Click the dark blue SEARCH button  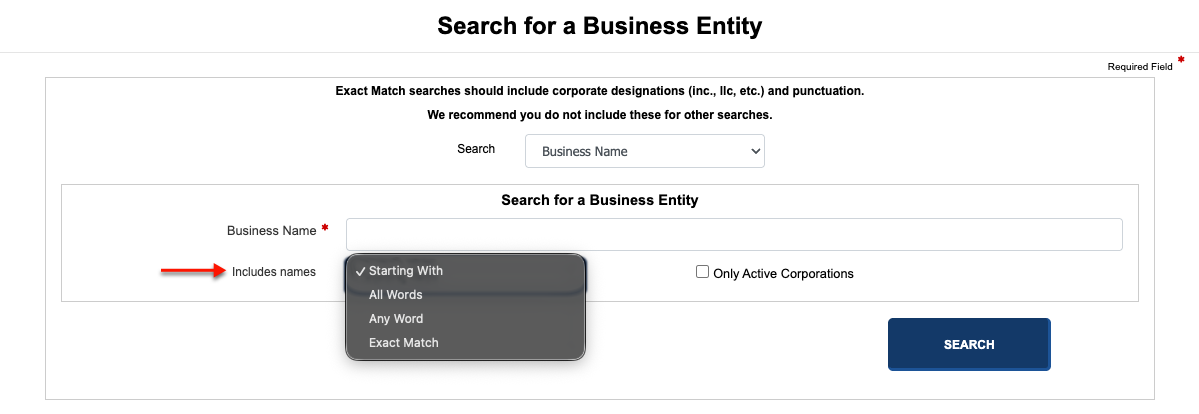[969, 344]
